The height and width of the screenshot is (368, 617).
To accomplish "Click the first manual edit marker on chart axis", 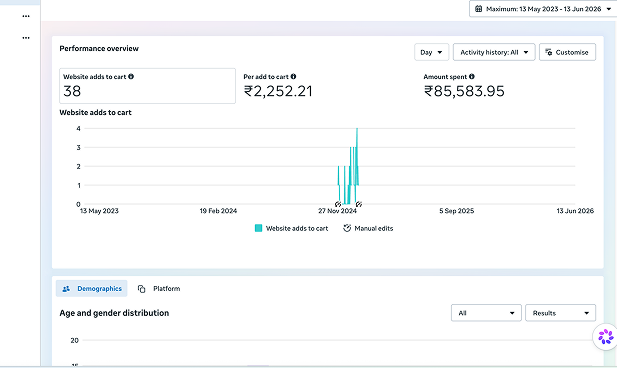I will tap(338, 204).
